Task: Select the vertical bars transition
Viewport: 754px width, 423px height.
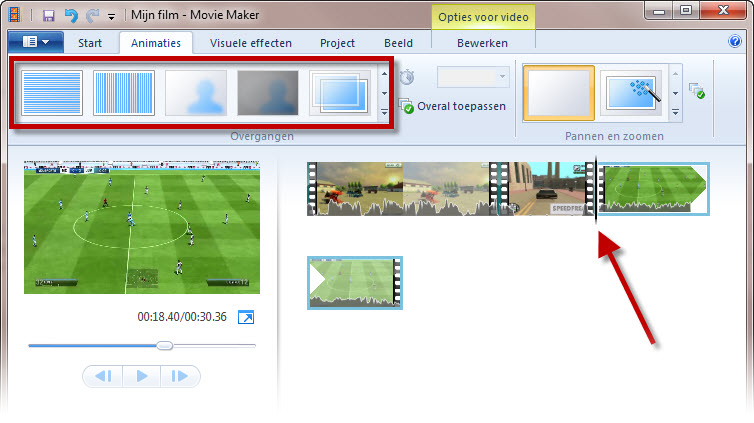Action: (x=124, y=93)
